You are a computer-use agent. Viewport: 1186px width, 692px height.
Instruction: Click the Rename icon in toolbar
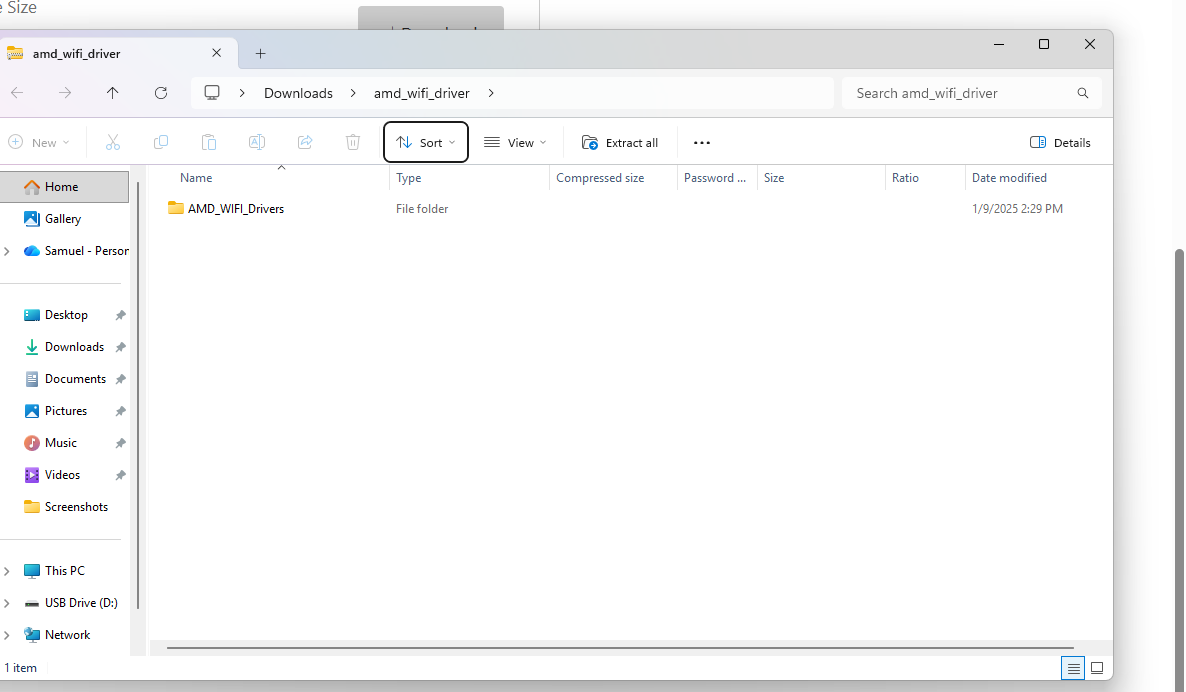[256, 142]
